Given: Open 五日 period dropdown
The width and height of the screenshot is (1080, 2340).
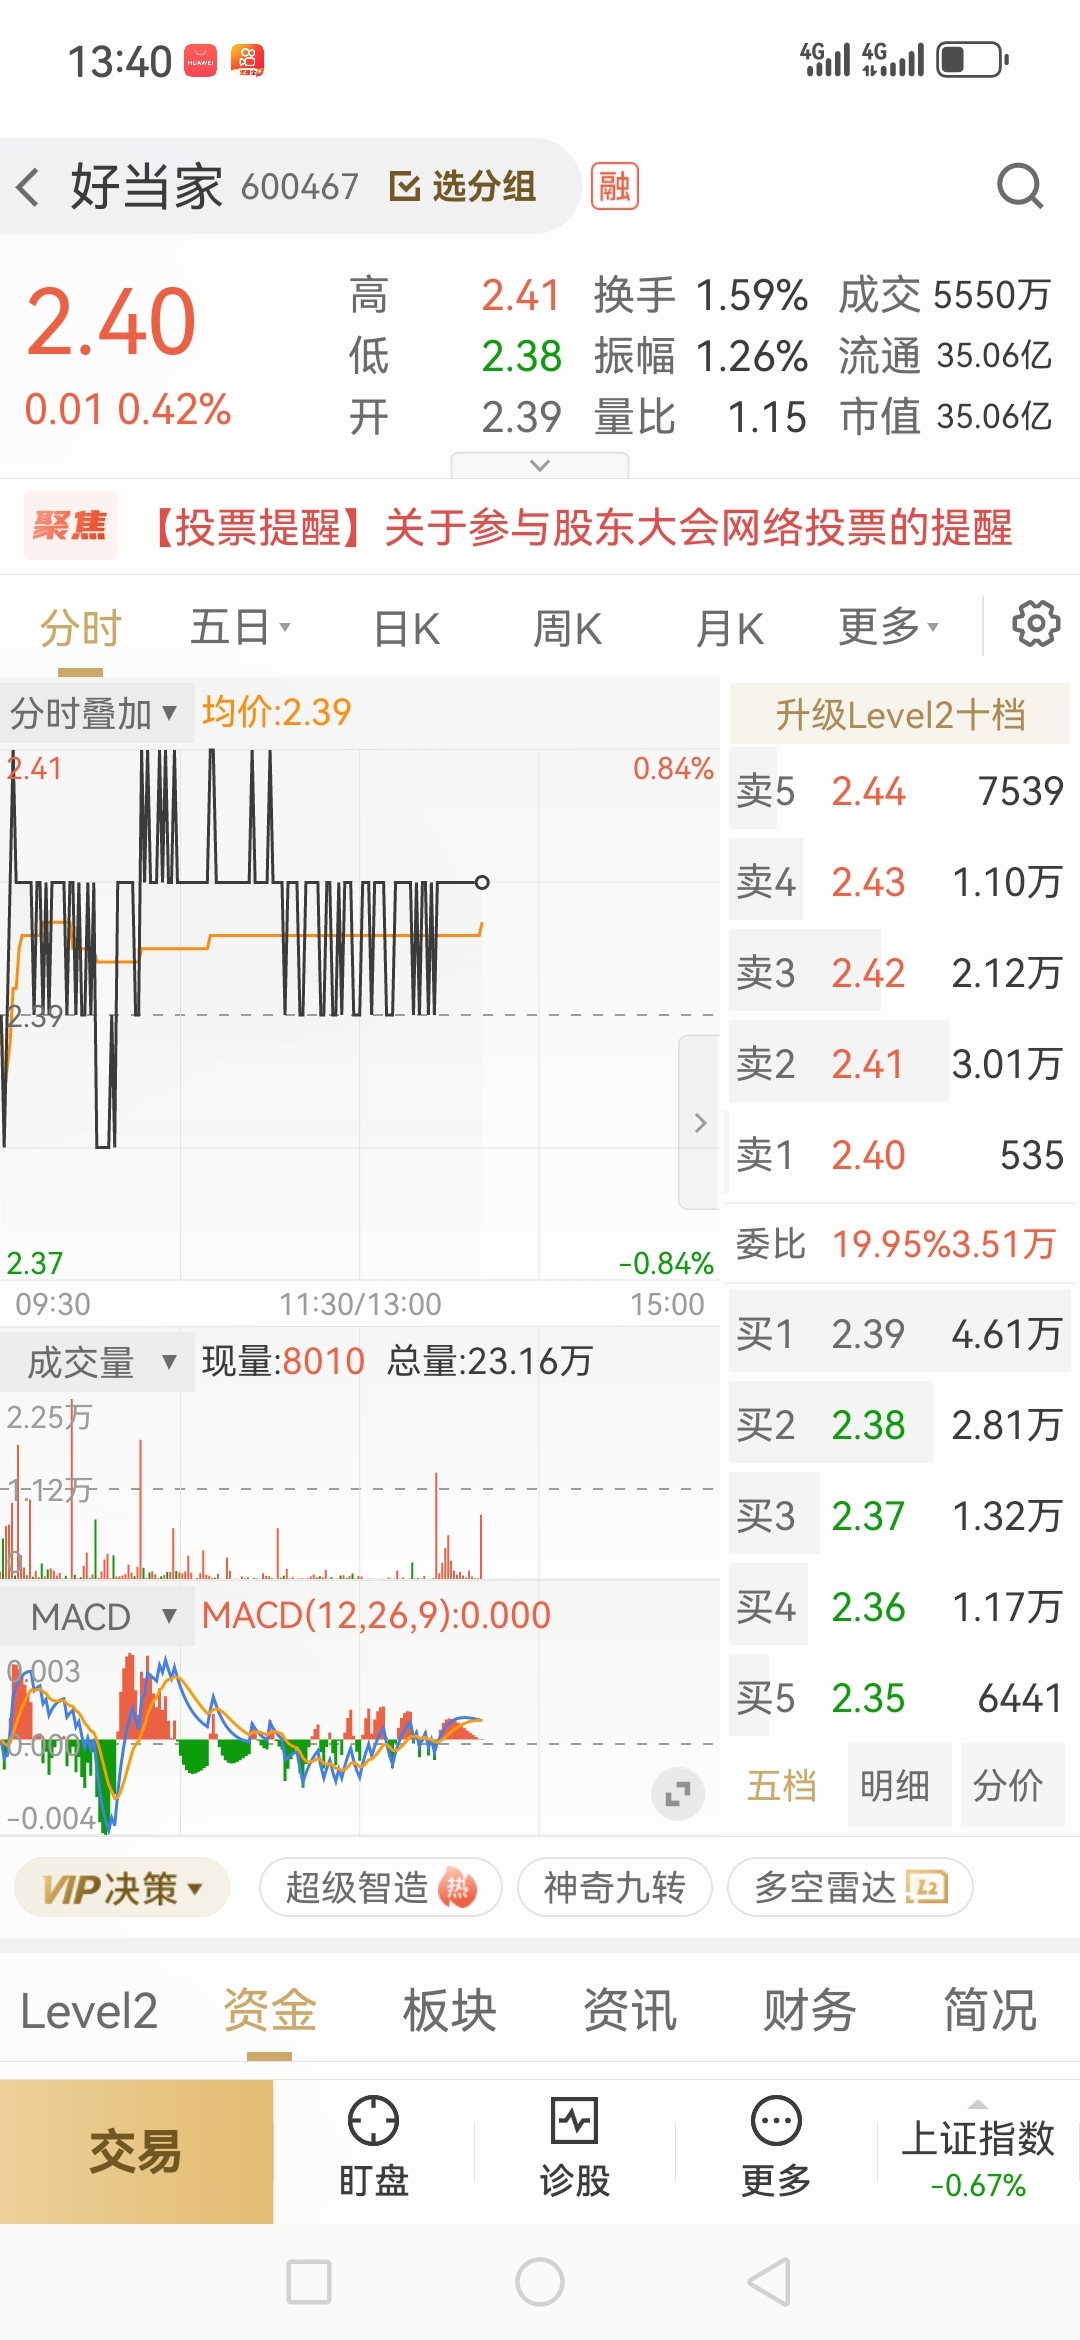Looking at the screenshot, I should pyautogui.click(x=241, y=628).
